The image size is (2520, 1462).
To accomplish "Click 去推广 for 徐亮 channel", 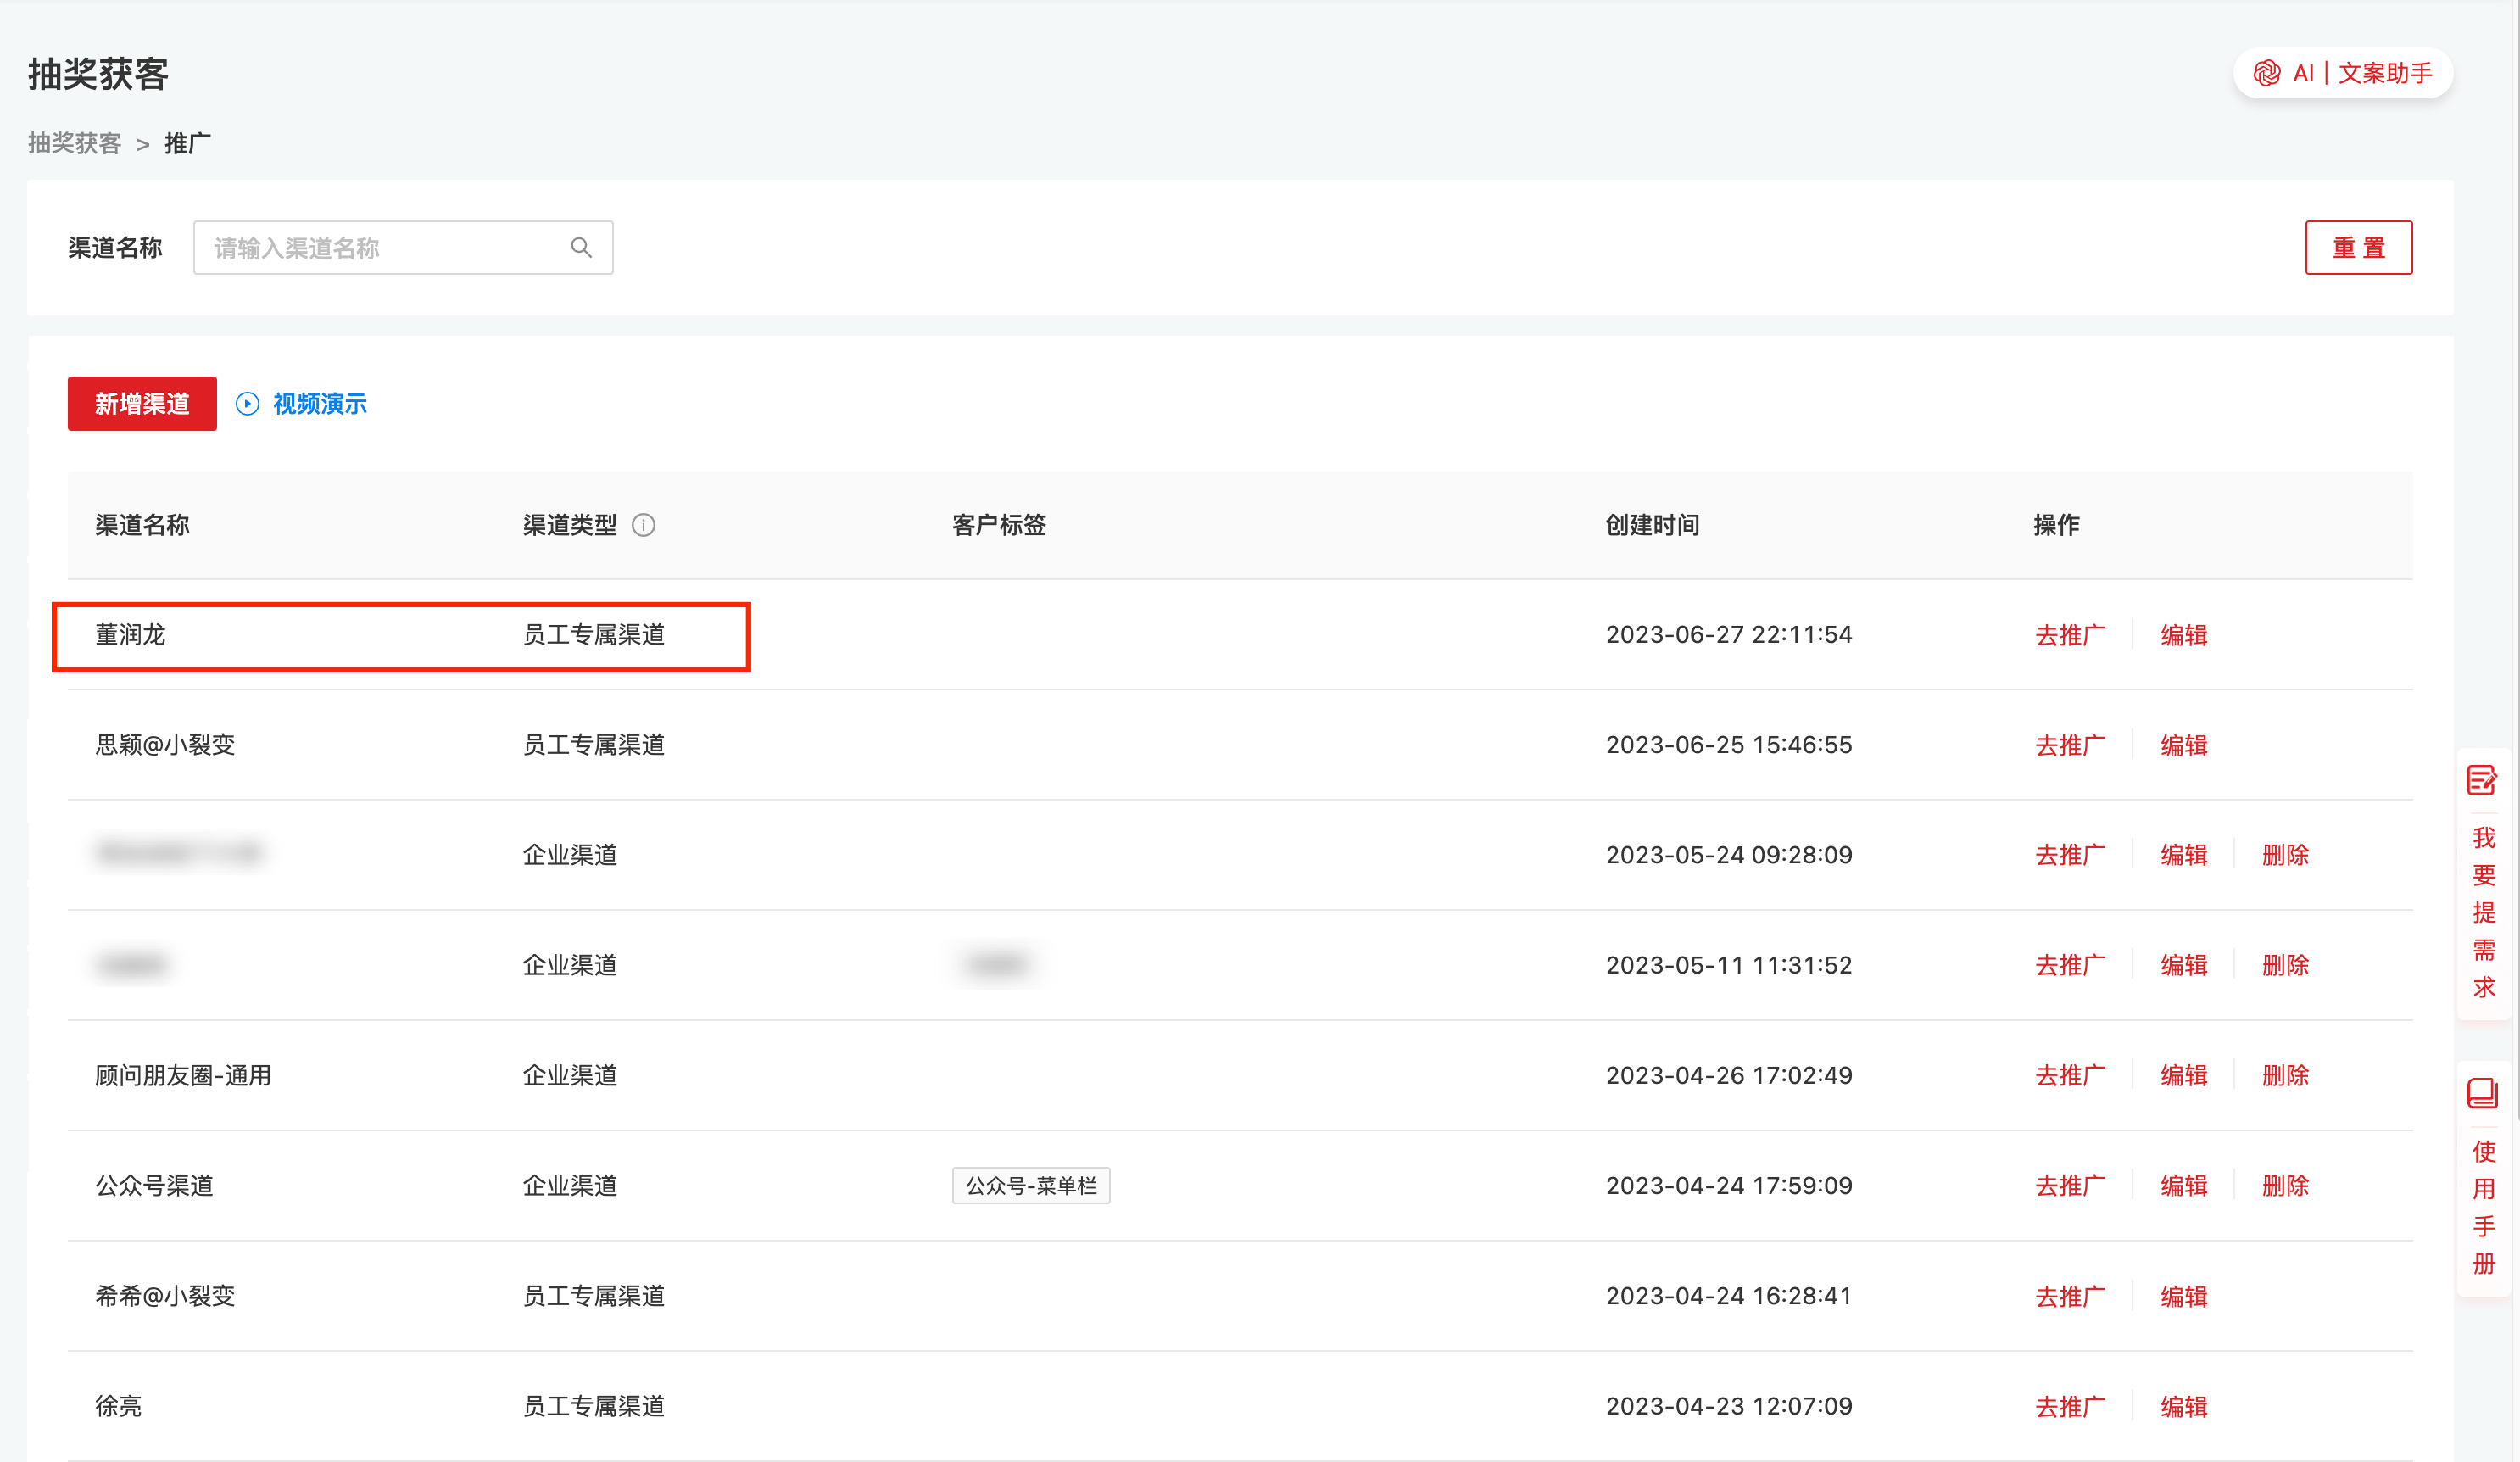I will tap(2070, 1406).
